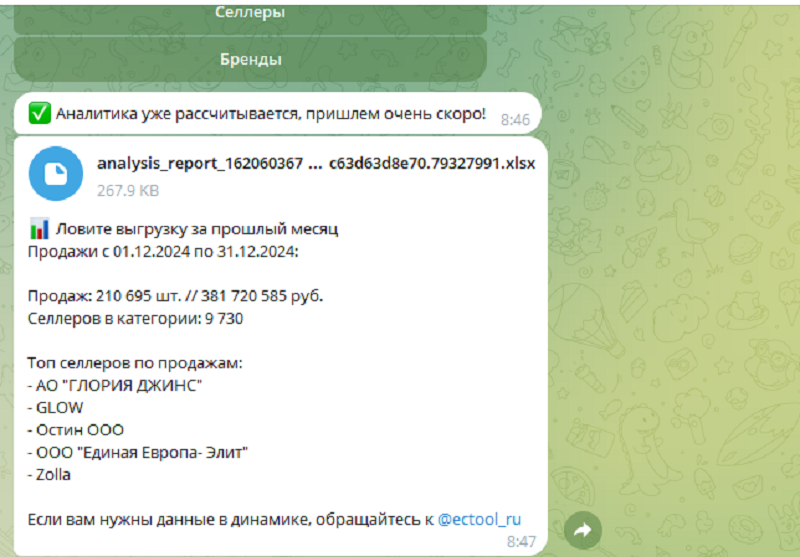Click the 8:47 message timestamp
Viewport: 800px width, 557px height.
point(521,541)
